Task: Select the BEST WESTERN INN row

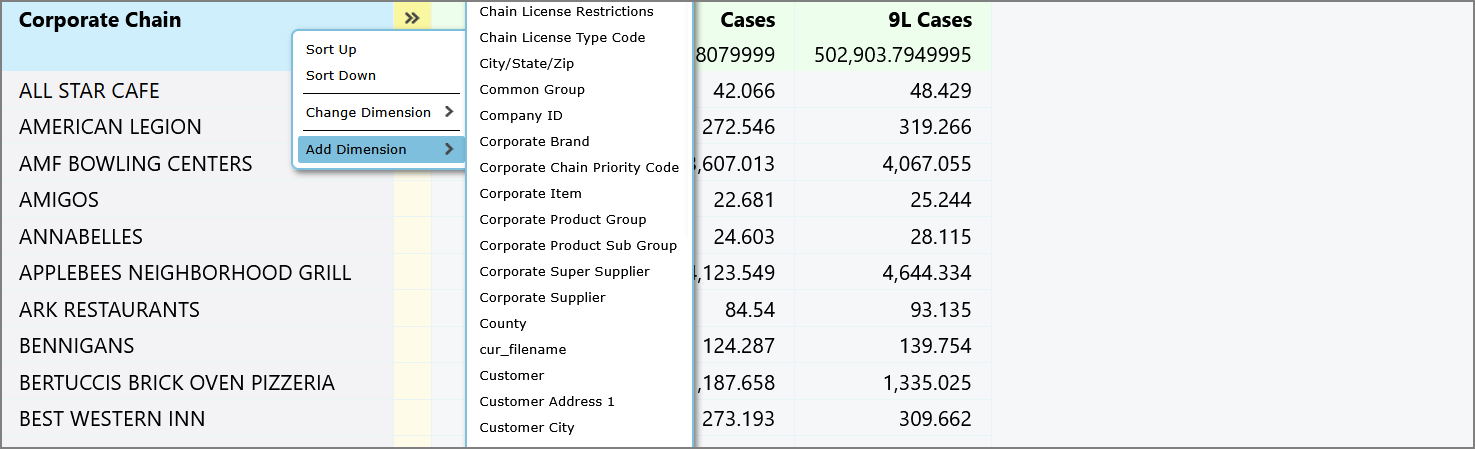Action: click(x=112, y=419)
